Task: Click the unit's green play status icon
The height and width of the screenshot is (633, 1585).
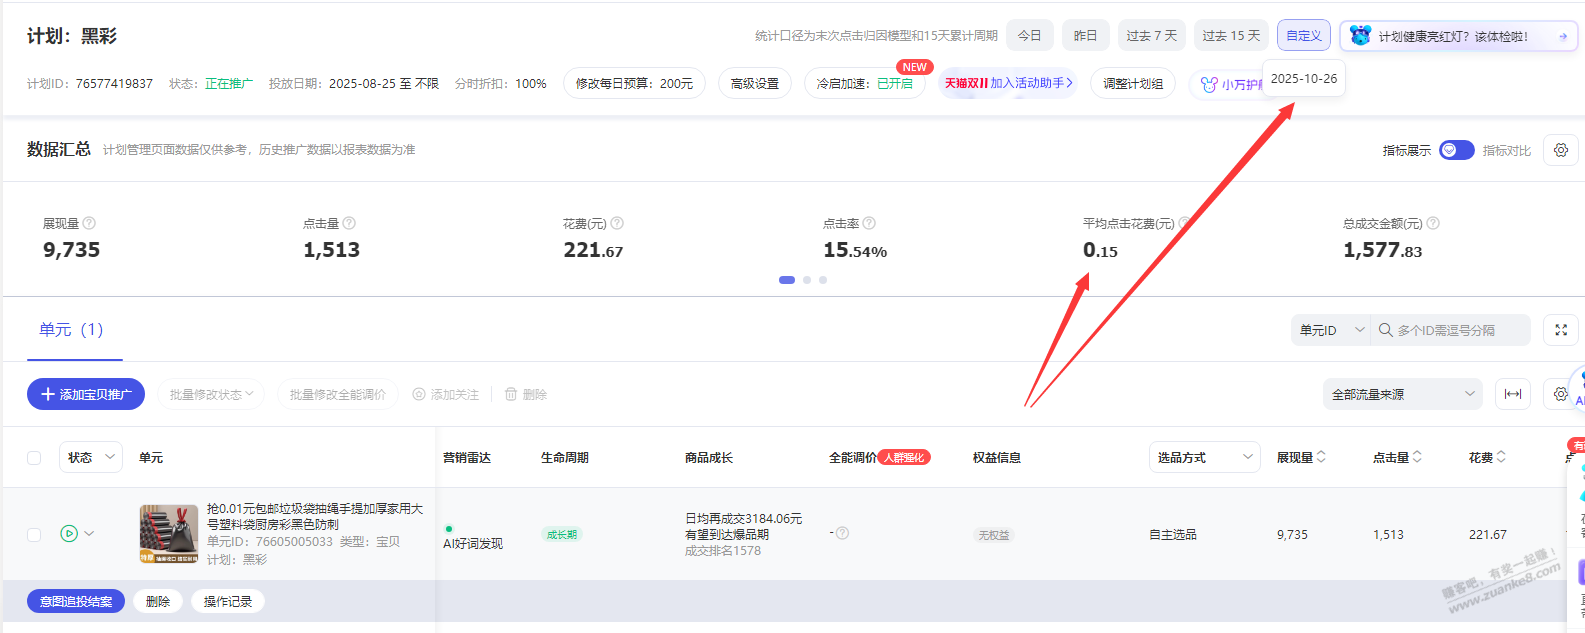Action: tap(69, 534)
